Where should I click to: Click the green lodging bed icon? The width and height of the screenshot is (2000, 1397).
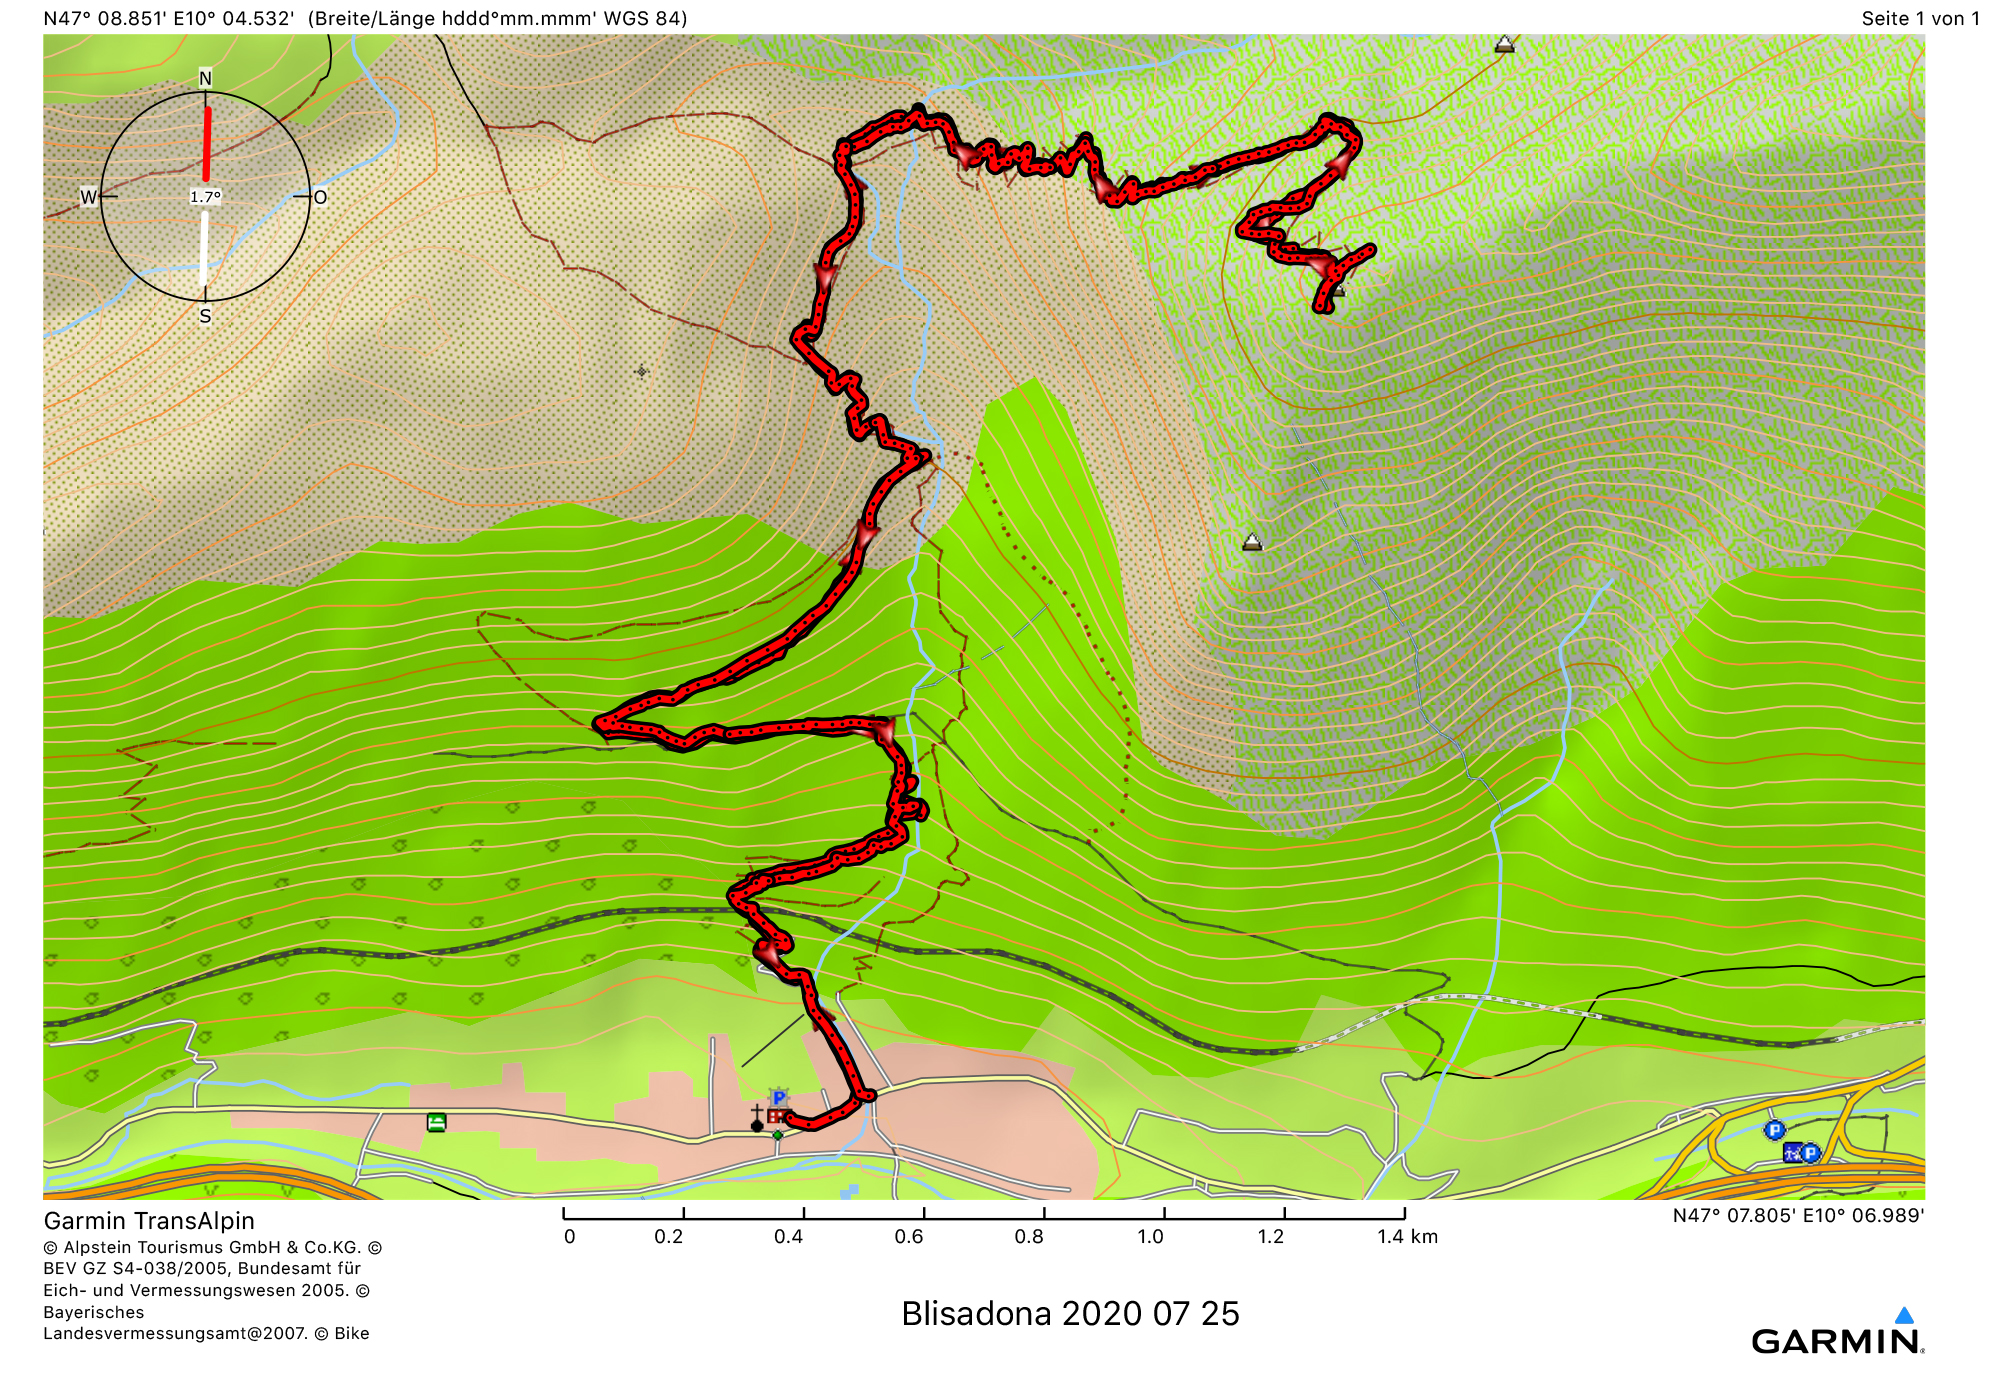(437, 1122)
